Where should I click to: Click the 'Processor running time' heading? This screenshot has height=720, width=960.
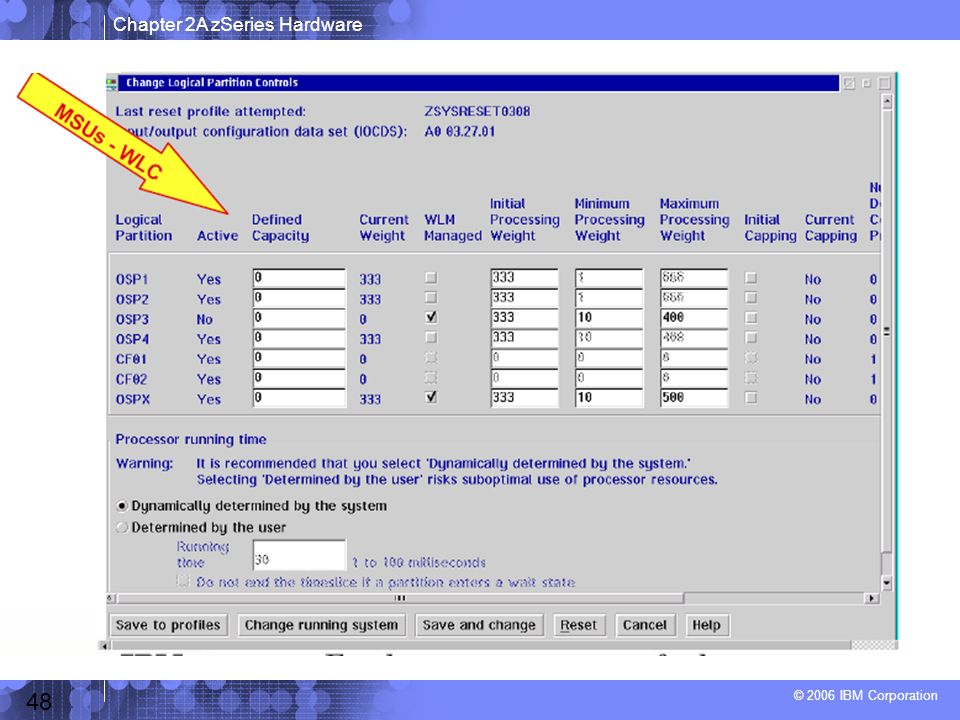tap(191, 440)
